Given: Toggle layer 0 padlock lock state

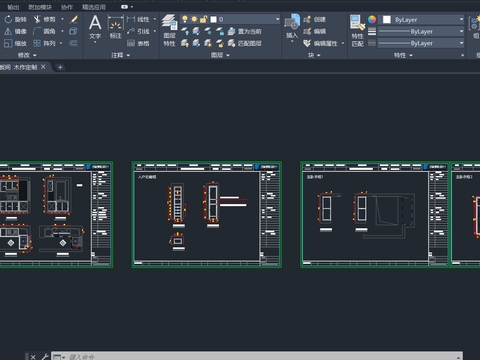Looking at the screenshot, I should [x=203, y=19].
